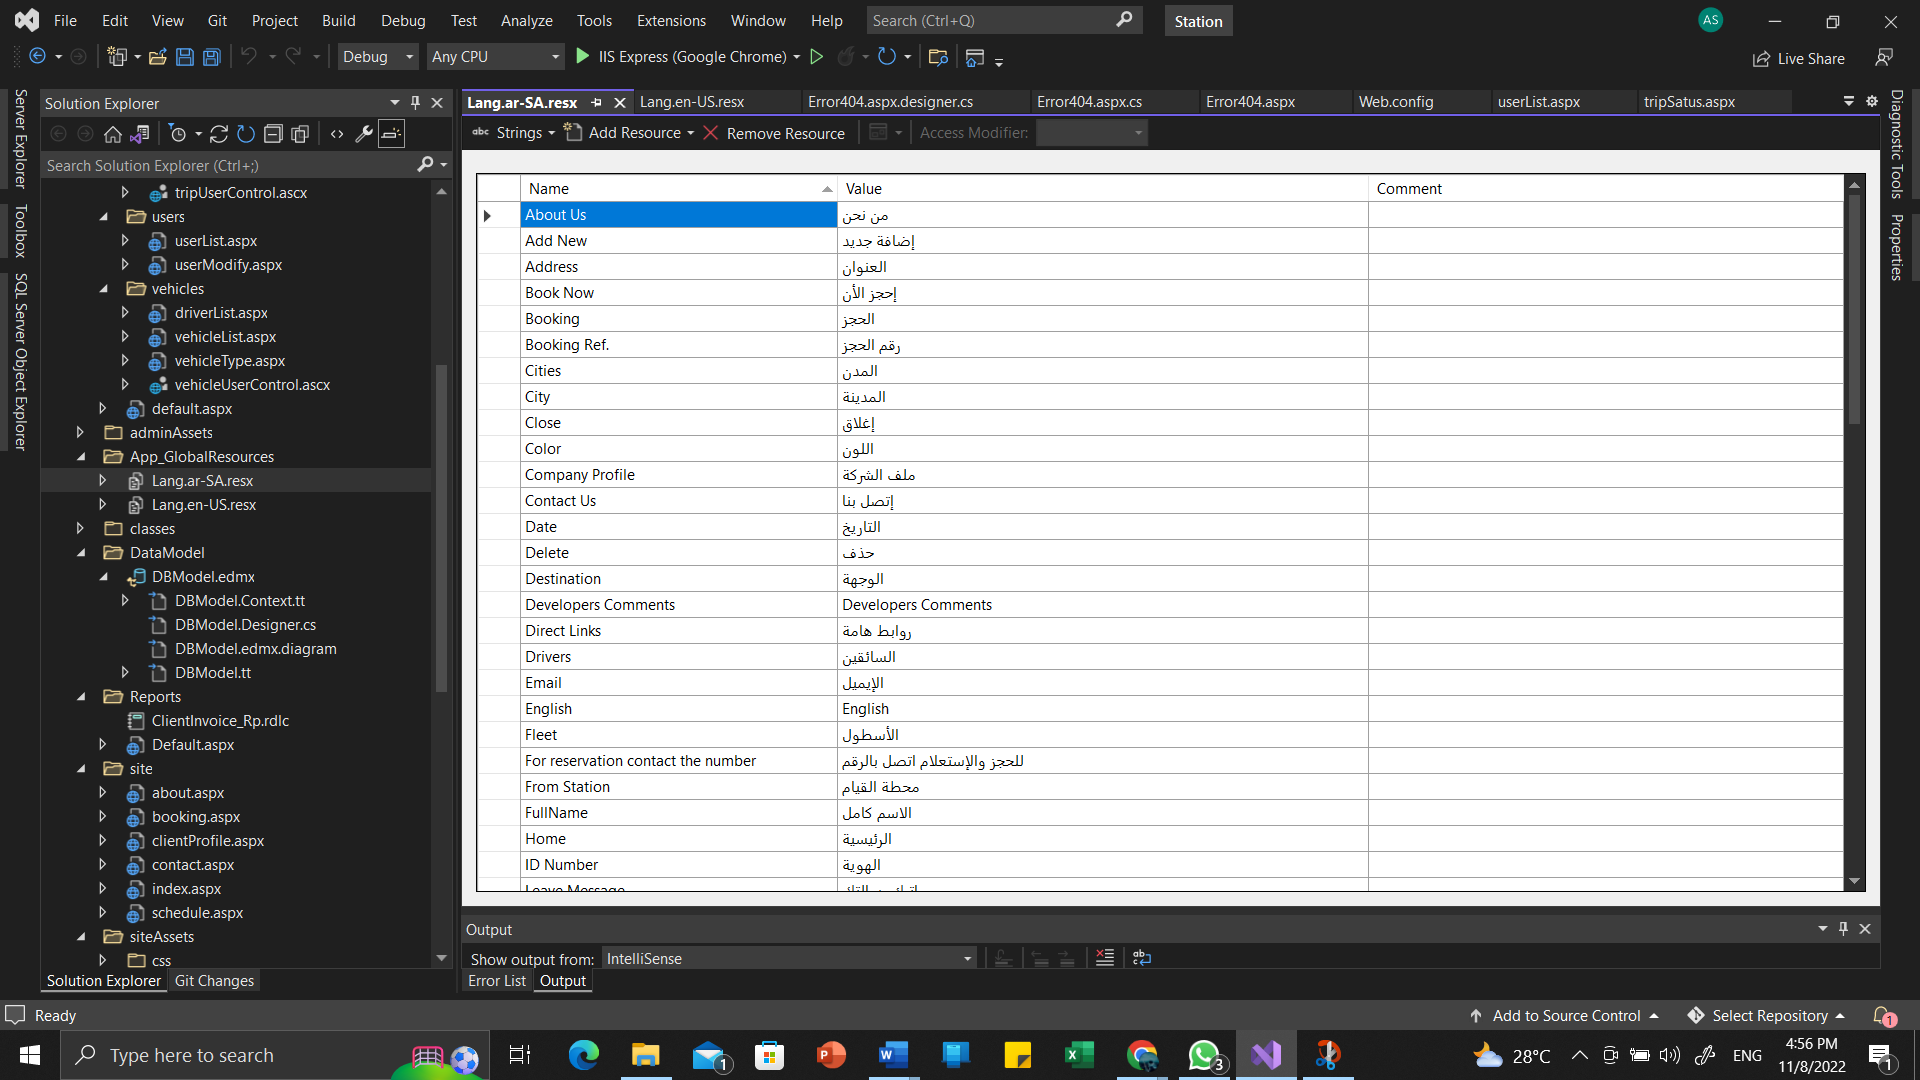Viewport: 1920px width, 1080px height.
Task: Click Sync with Active Document icon
Action: [219, 133]
